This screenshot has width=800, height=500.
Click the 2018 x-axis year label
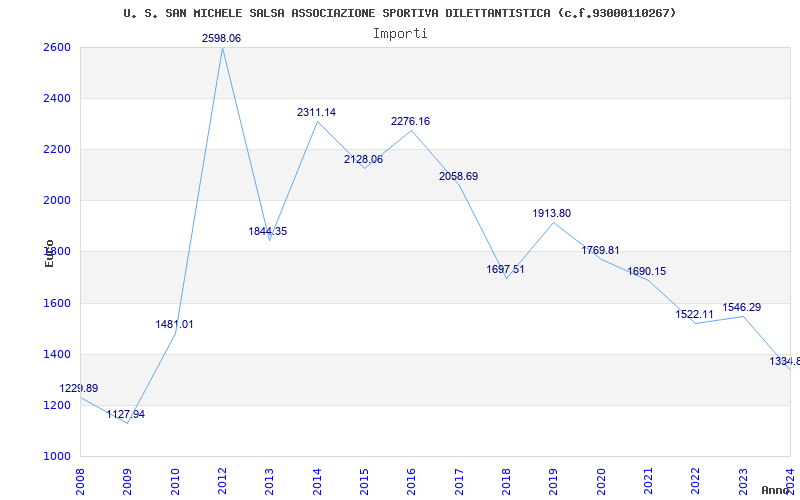point(506,482)
